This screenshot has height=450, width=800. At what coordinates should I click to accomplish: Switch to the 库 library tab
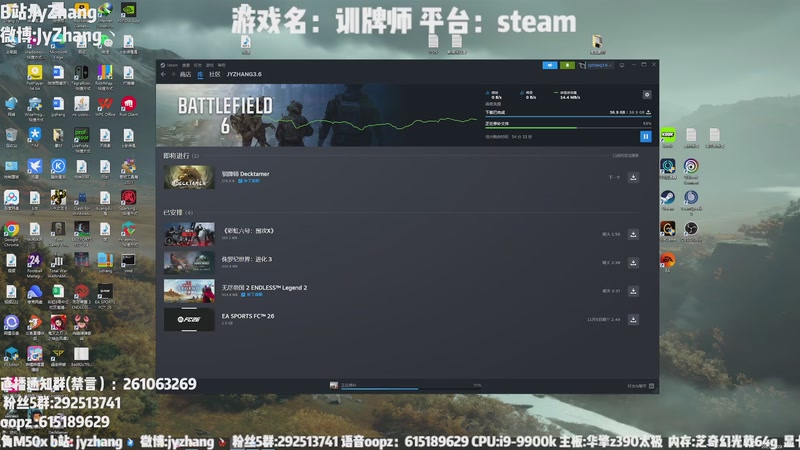coord(200,74)
